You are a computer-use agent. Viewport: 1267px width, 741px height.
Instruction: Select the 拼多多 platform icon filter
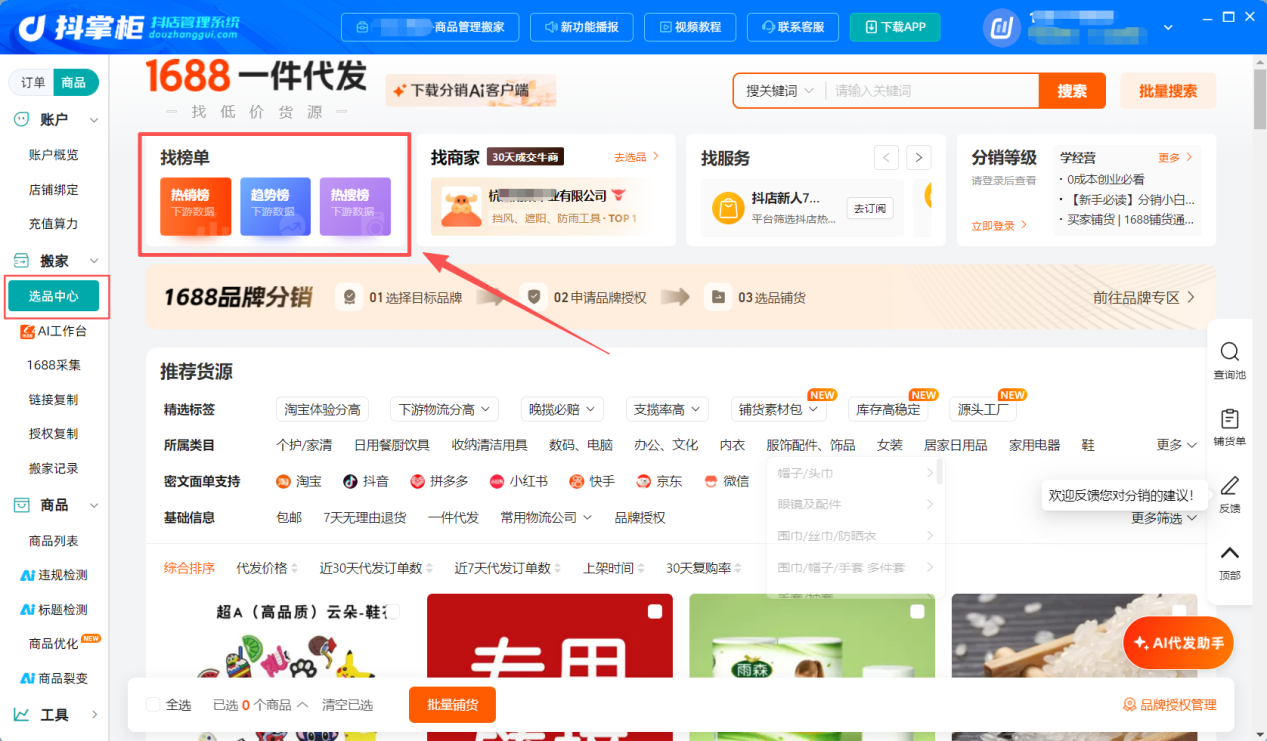coord(418,481)
